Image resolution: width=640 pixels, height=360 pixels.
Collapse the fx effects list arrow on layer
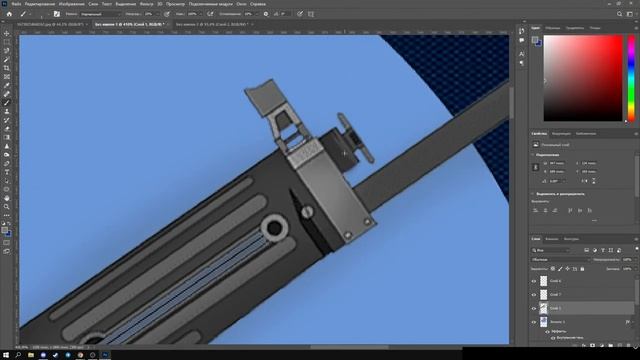(x=632, y=322)
